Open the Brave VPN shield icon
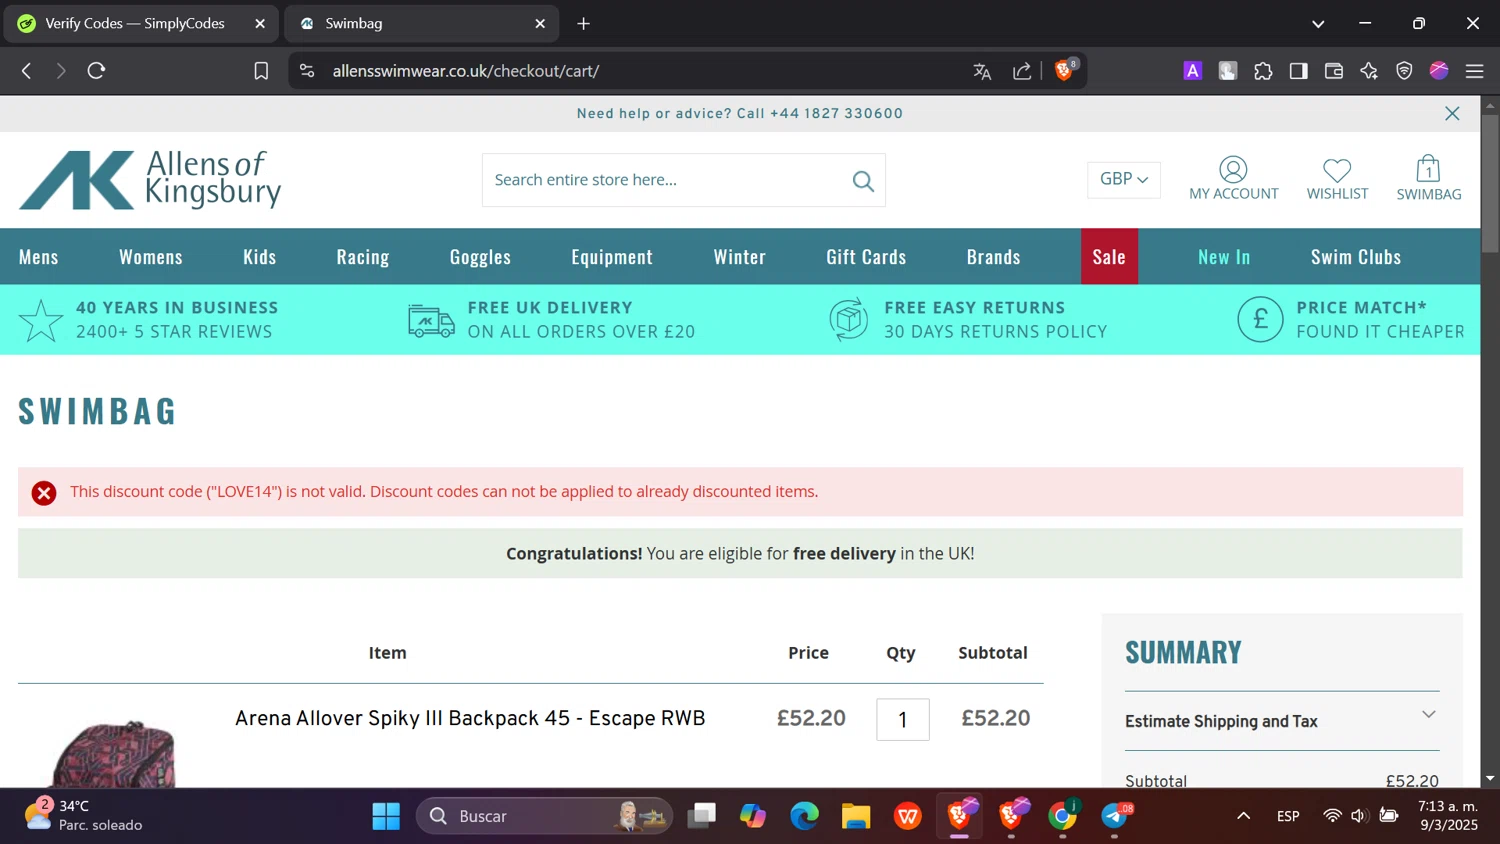1500x844 pixels. (1404, 71)
